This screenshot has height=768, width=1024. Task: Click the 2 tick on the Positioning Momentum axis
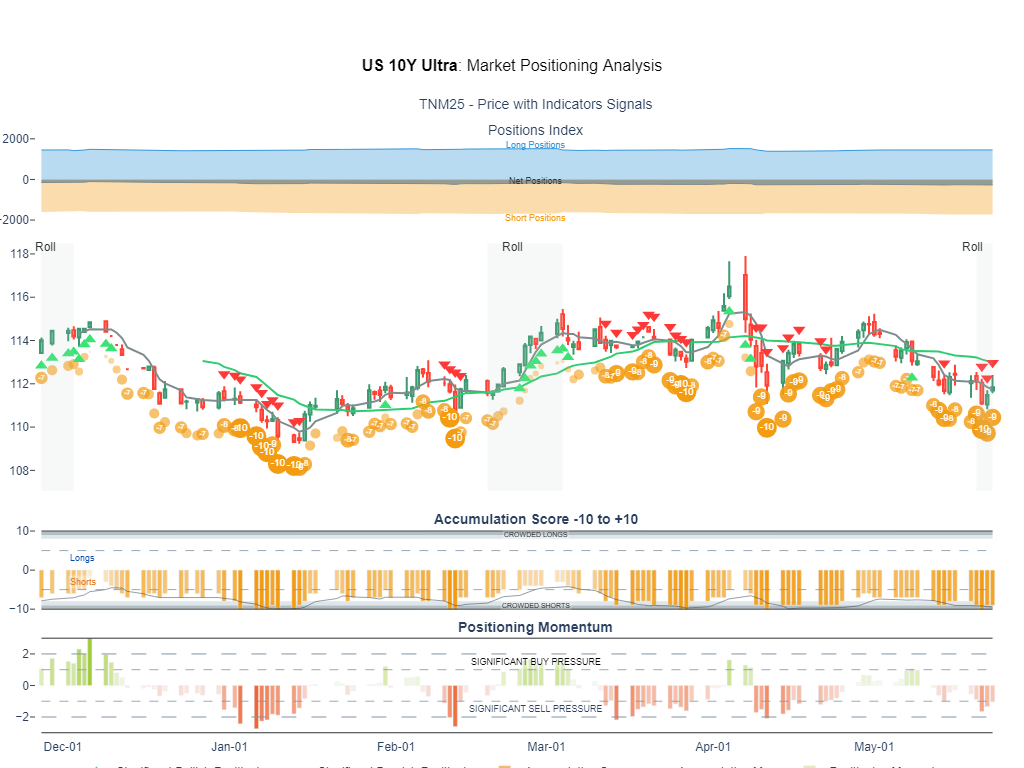26,654
